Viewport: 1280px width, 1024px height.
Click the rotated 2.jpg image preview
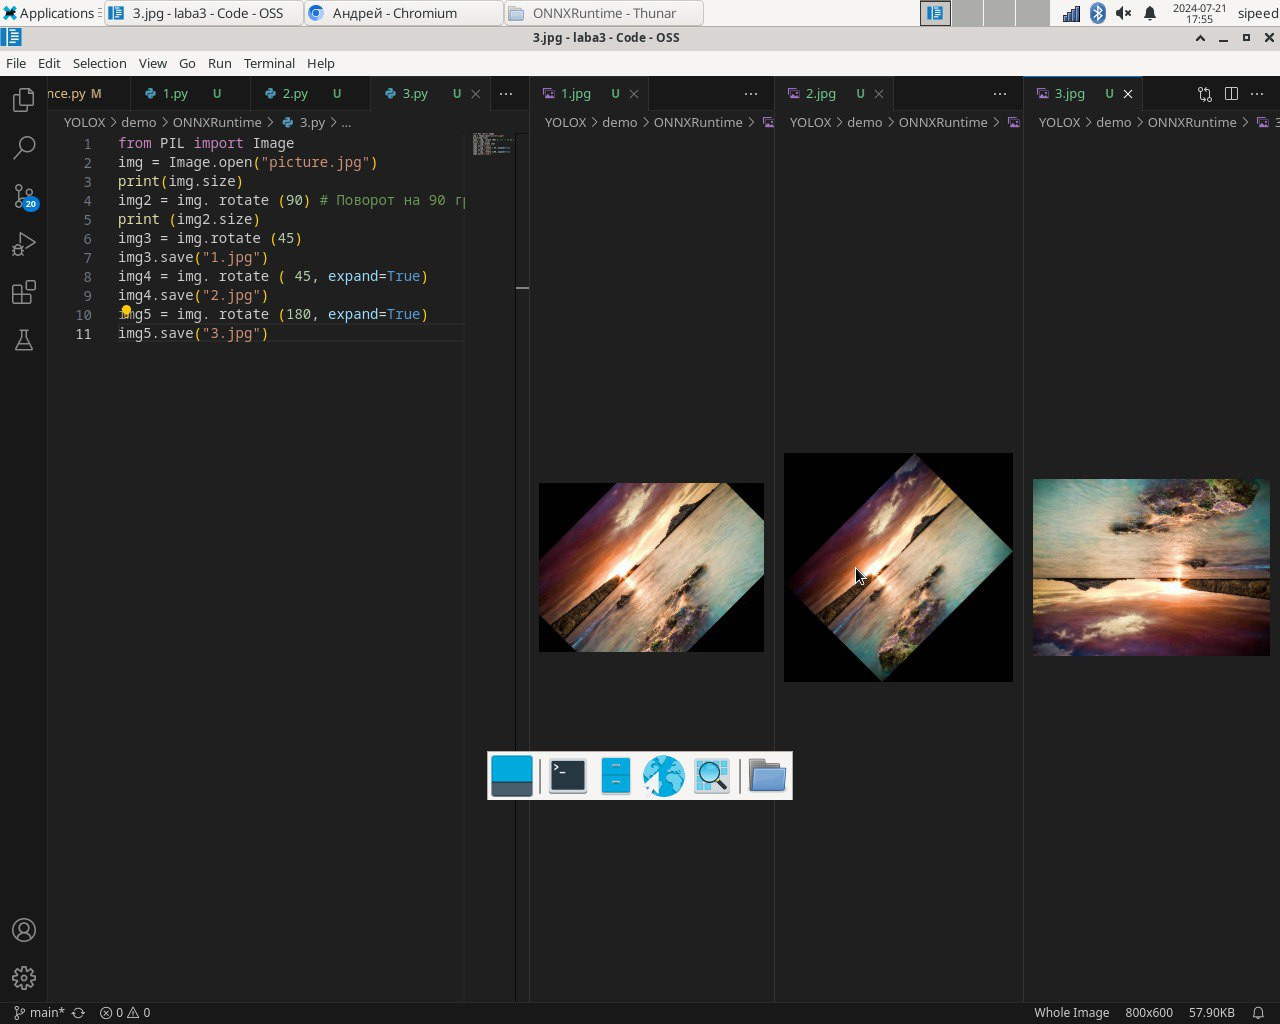tap(898, 567)
